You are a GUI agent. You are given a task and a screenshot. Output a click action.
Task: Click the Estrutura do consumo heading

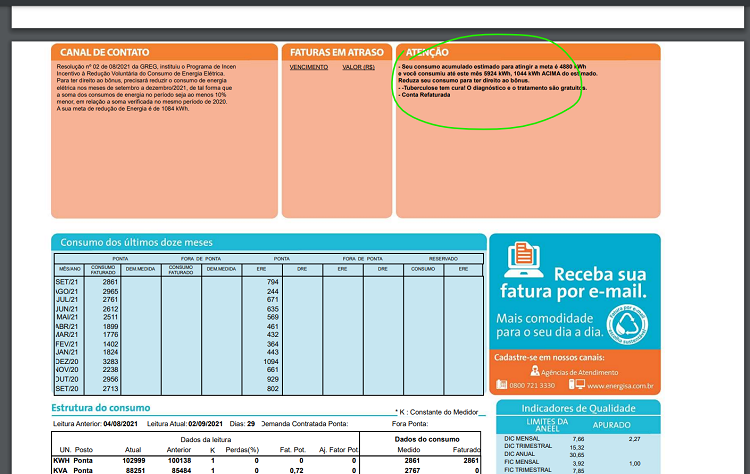pyautogui.click(x=101, y=408)
